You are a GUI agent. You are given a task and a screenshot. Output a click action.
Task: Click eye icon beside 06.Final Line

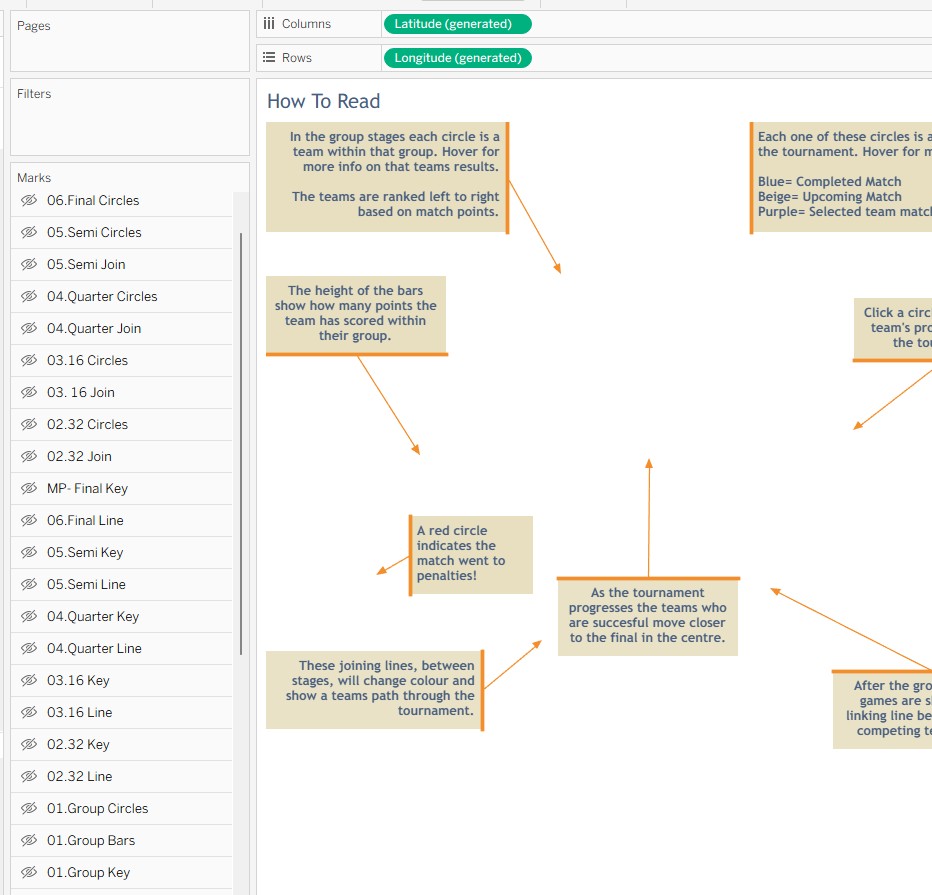(29, 521)
